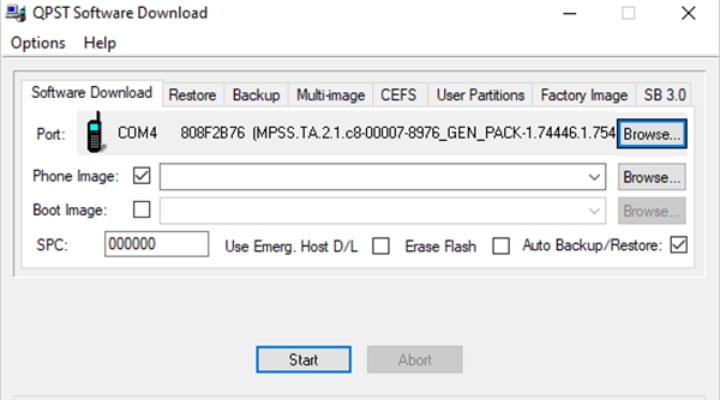The width and height of the screenshot is (721, 400).
Task: Enable Use Emerg. Host D/L checkbox
Action: (x=381, y=246)
